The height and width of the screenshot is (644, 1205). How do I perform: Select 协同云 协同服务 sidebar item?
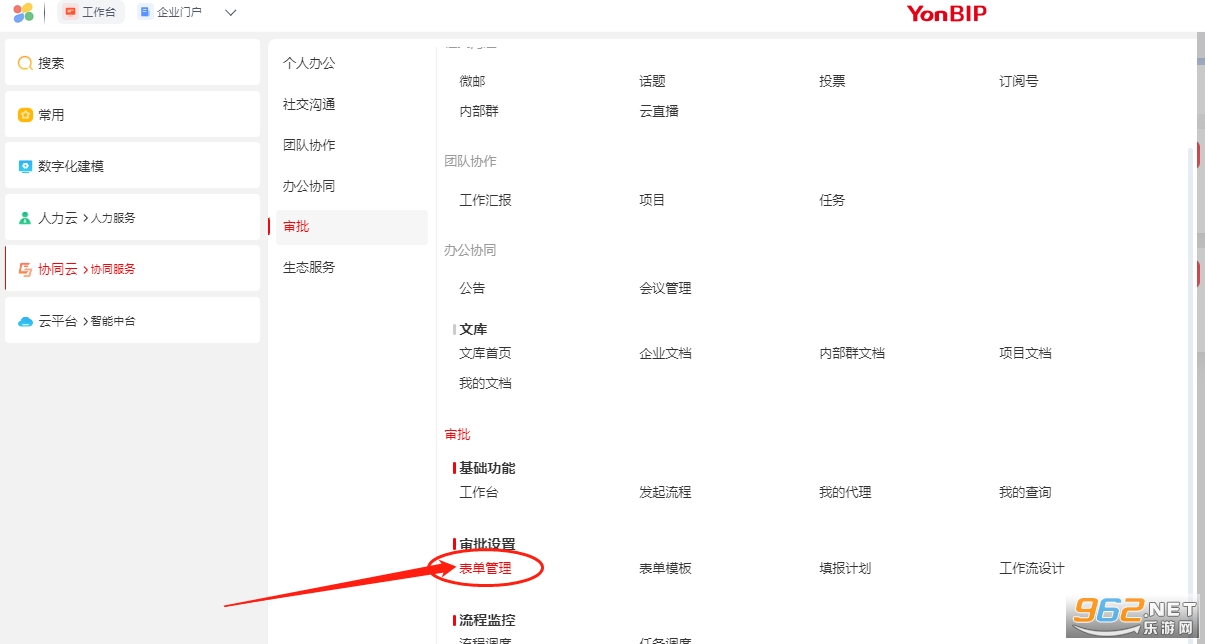[x=132, y=268]
